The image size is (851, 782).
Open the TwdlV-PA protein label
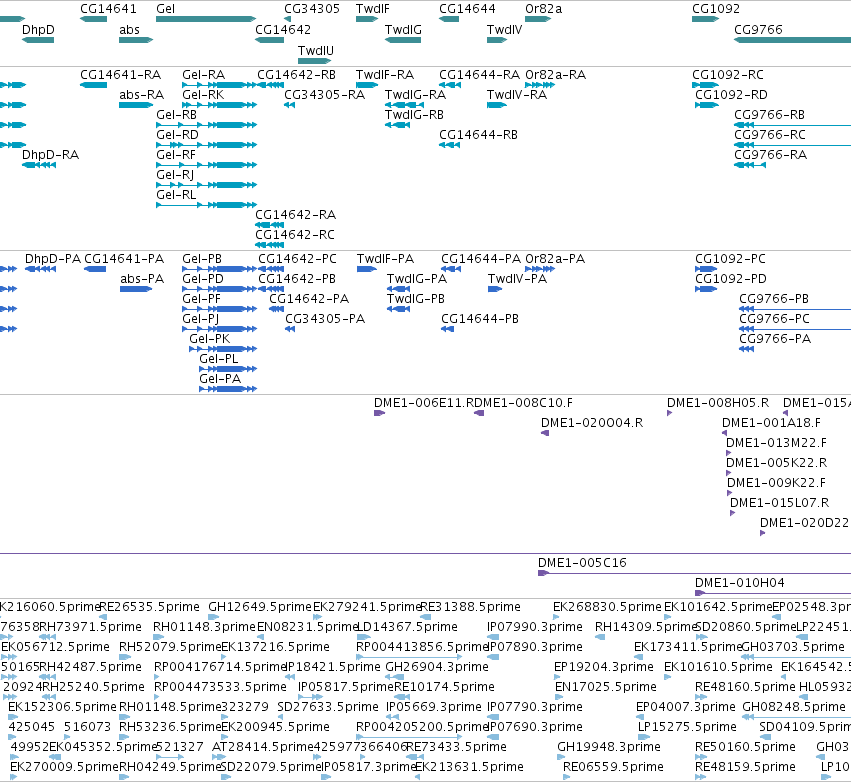click(x=517, y=278)
